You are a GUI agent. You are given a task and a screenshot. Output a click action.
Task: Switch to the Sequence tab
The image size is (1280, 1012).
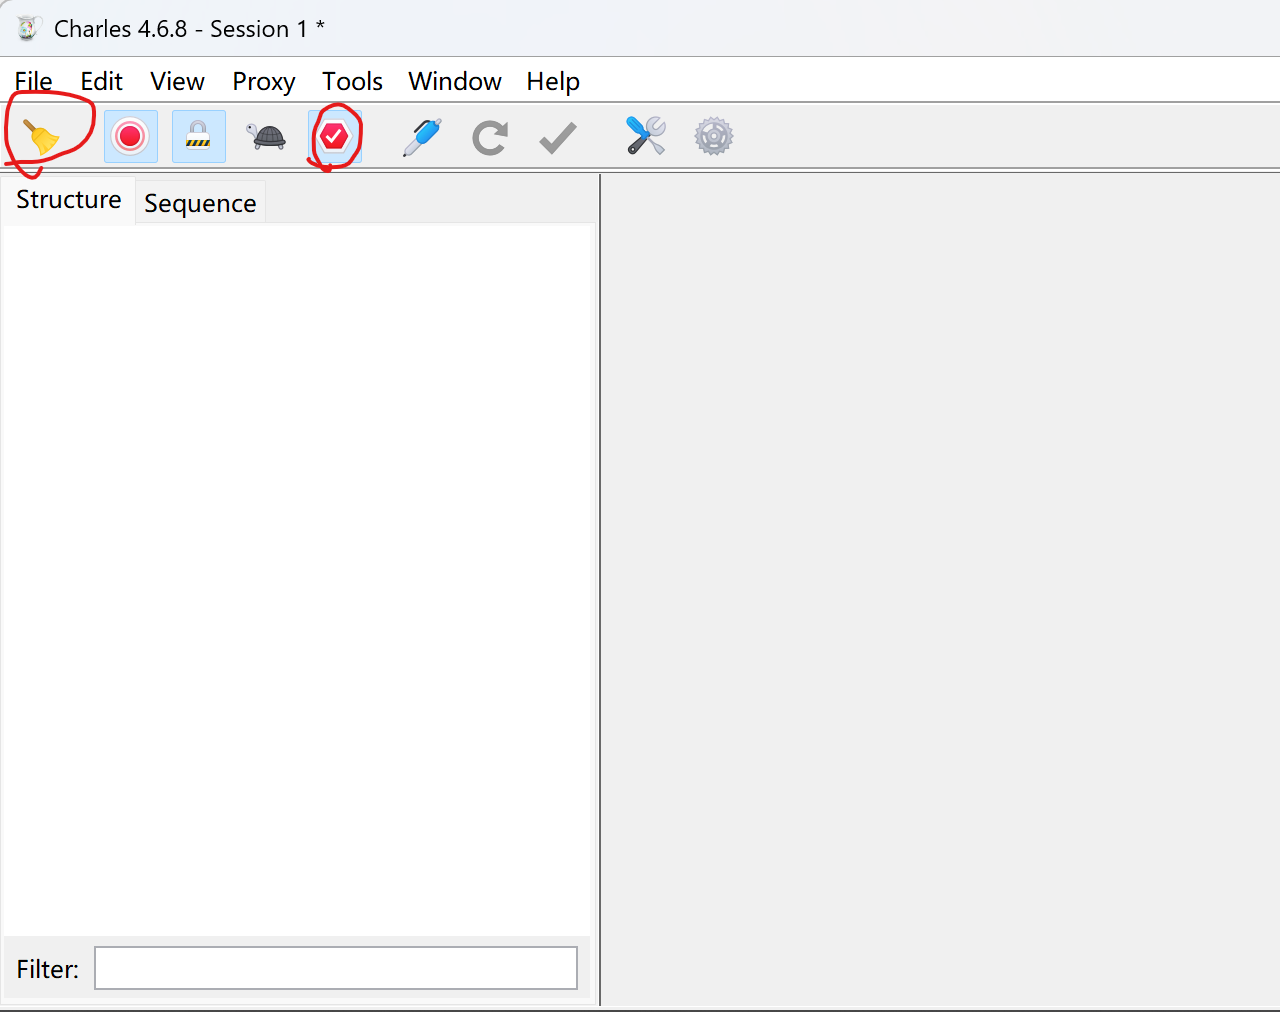pos(200,203)
